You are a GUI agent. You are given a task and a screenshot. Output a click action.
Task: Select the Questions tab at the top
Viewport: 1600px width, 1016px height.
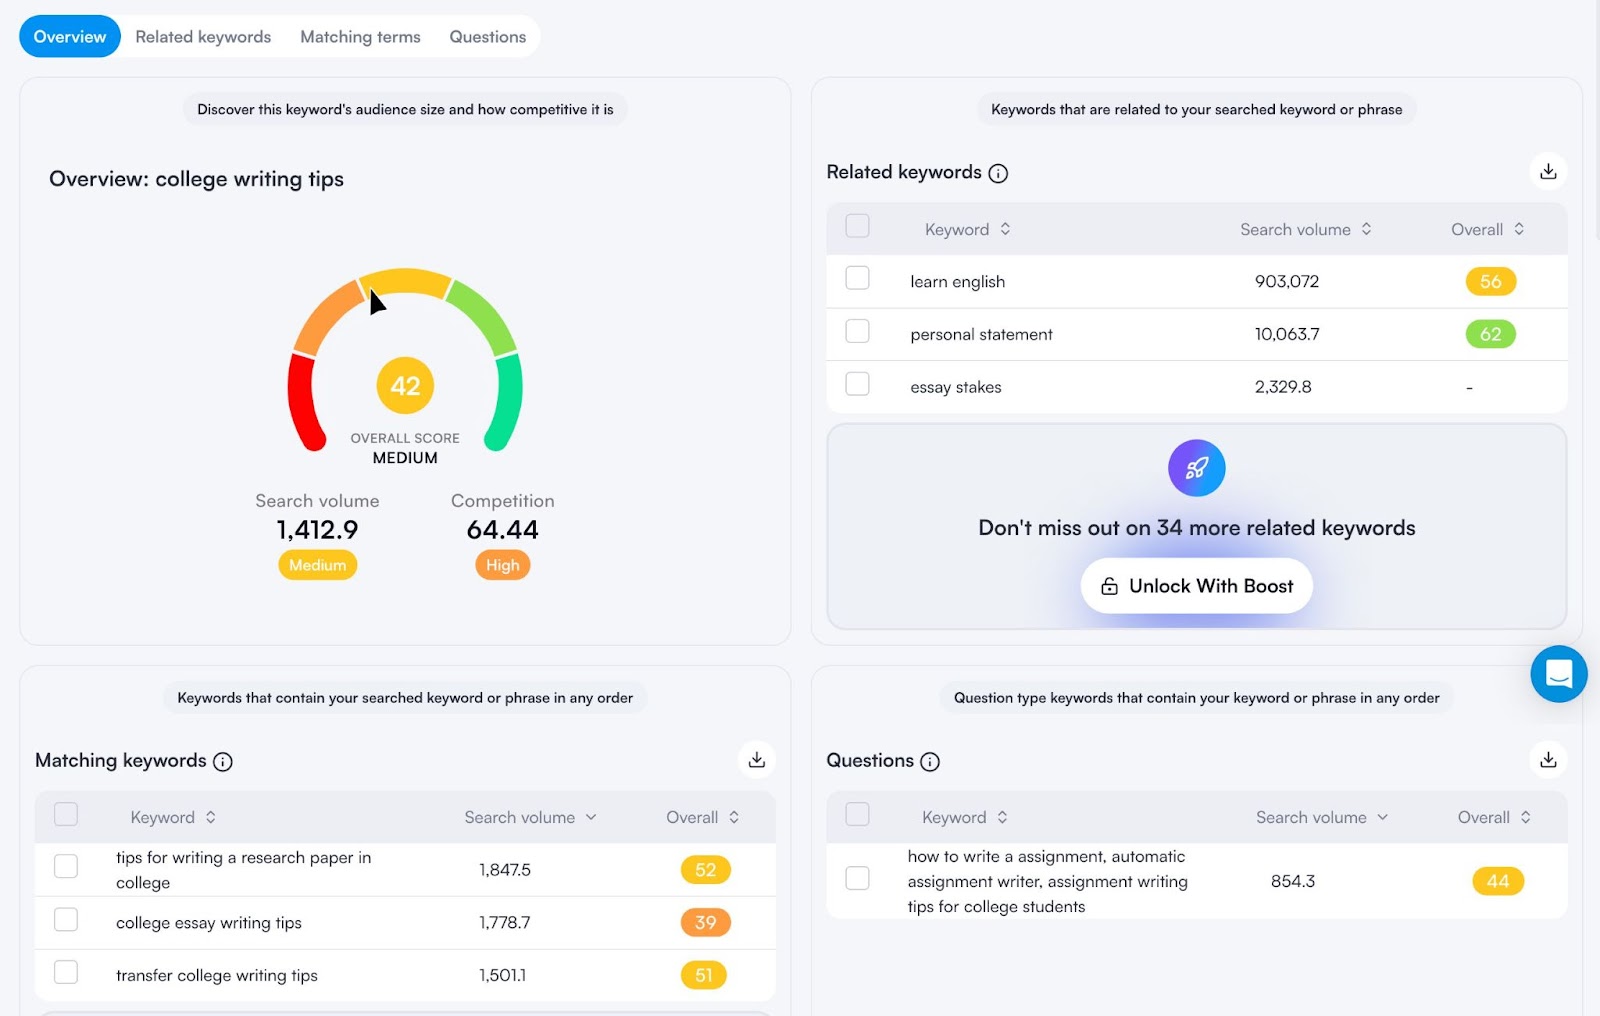click(x=487, y=36)
